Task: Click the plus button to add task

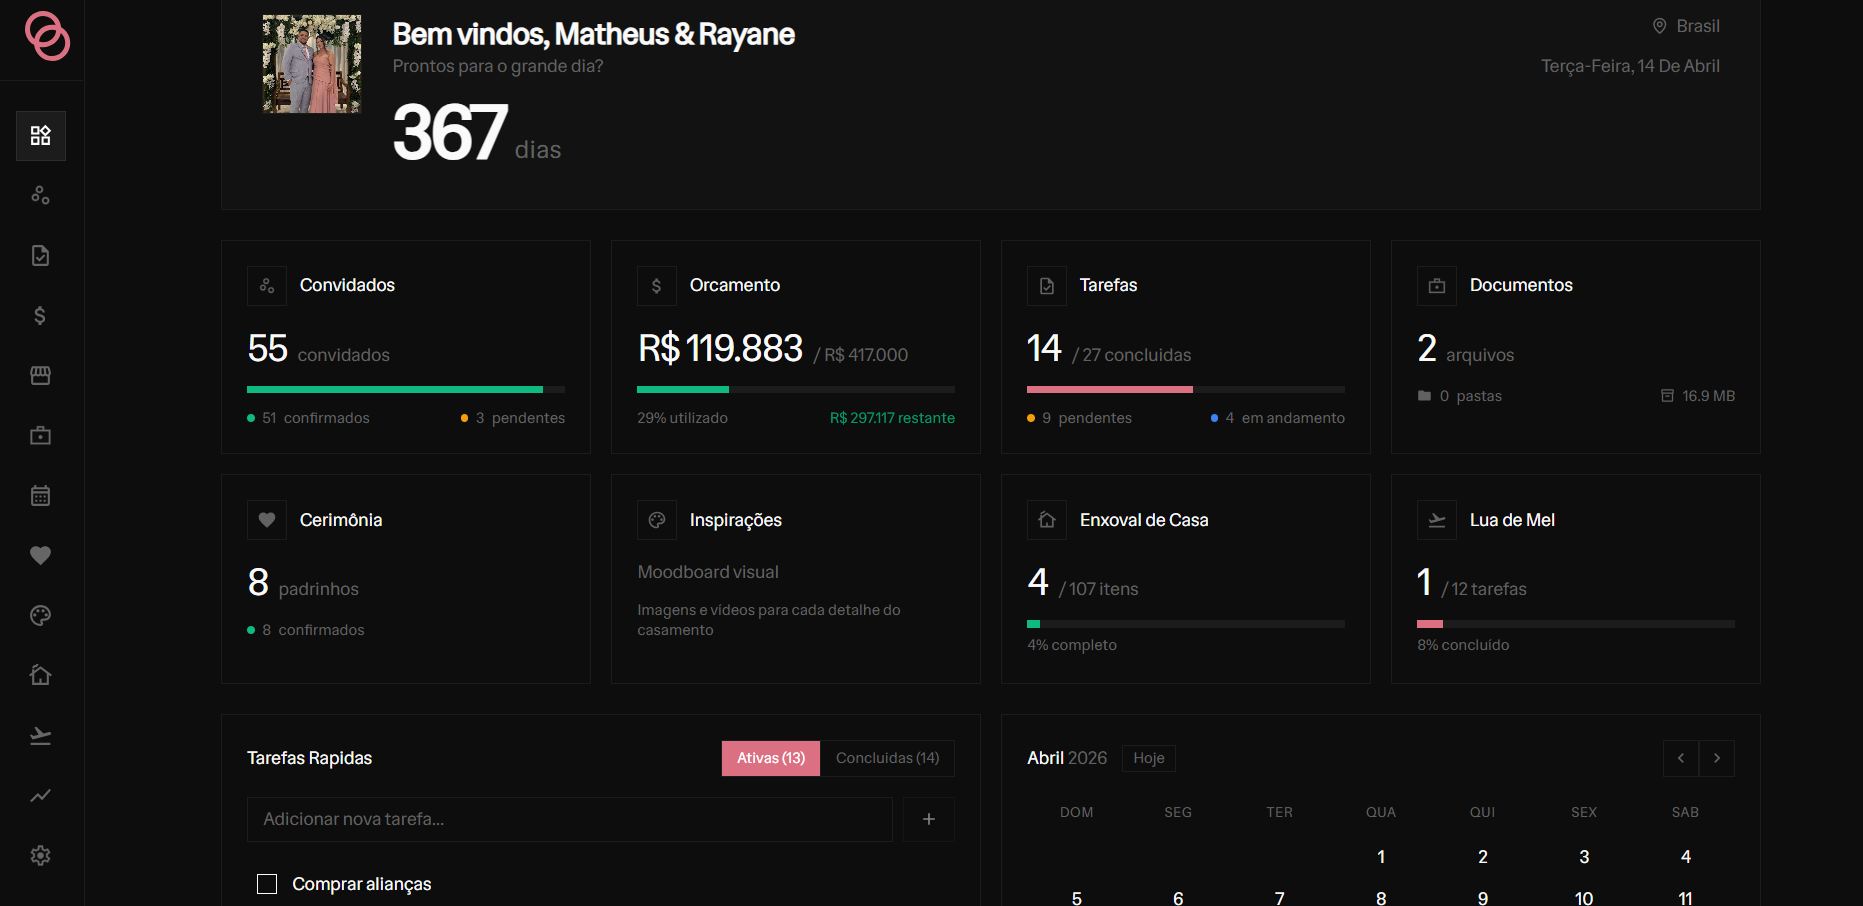Action: [x=929, y=819]
